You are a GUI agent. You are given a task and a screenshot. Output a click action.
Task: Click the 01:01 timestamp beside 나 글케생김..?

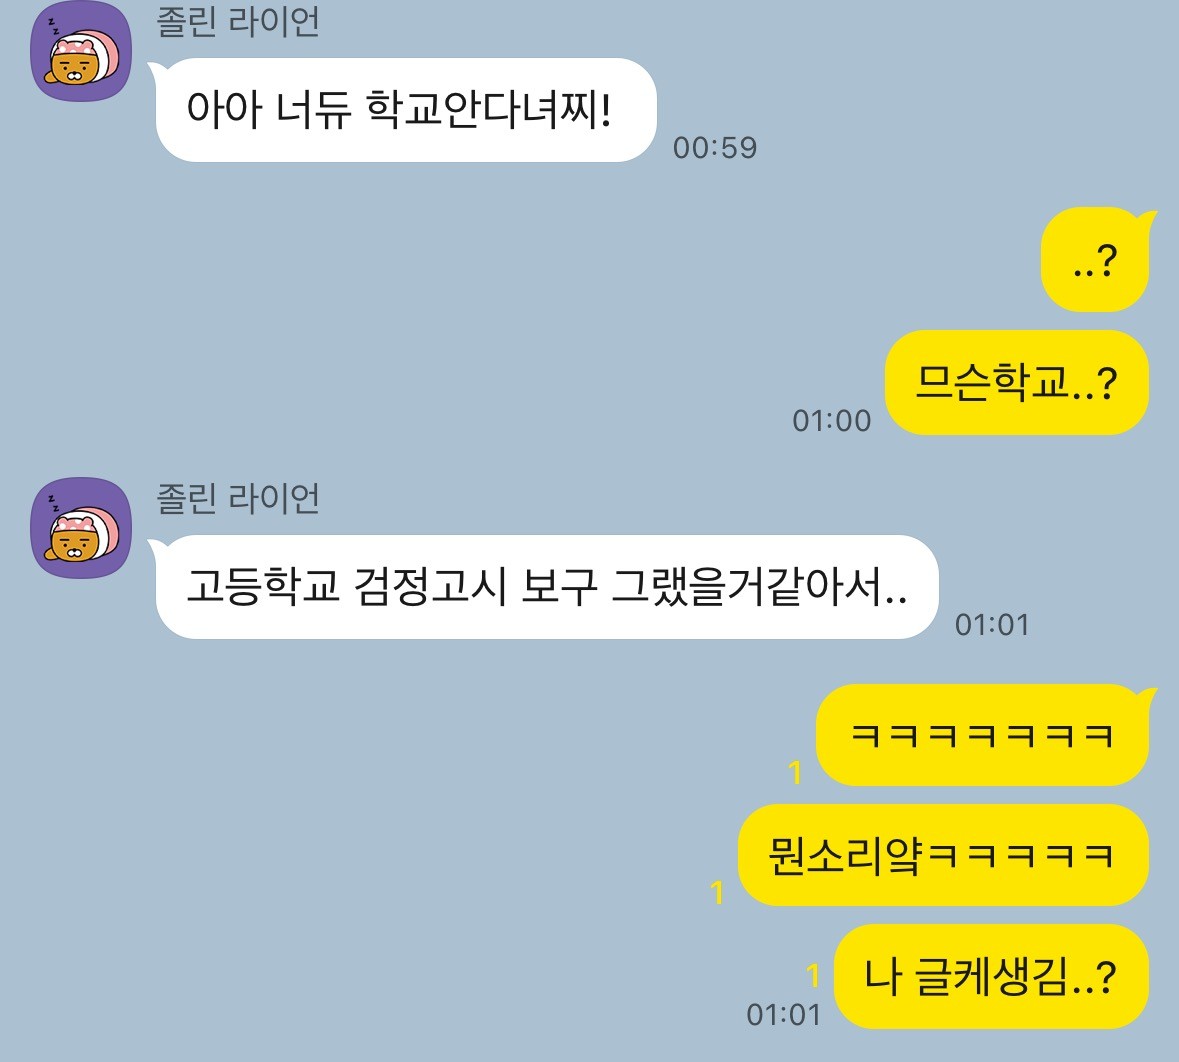783,1015
